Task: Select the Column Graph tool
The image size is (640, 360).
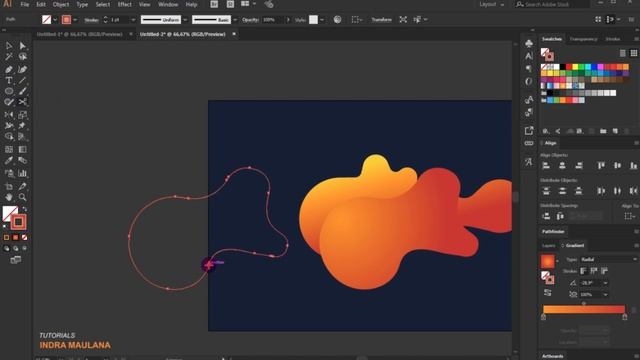Action: [x=22, y=173]
